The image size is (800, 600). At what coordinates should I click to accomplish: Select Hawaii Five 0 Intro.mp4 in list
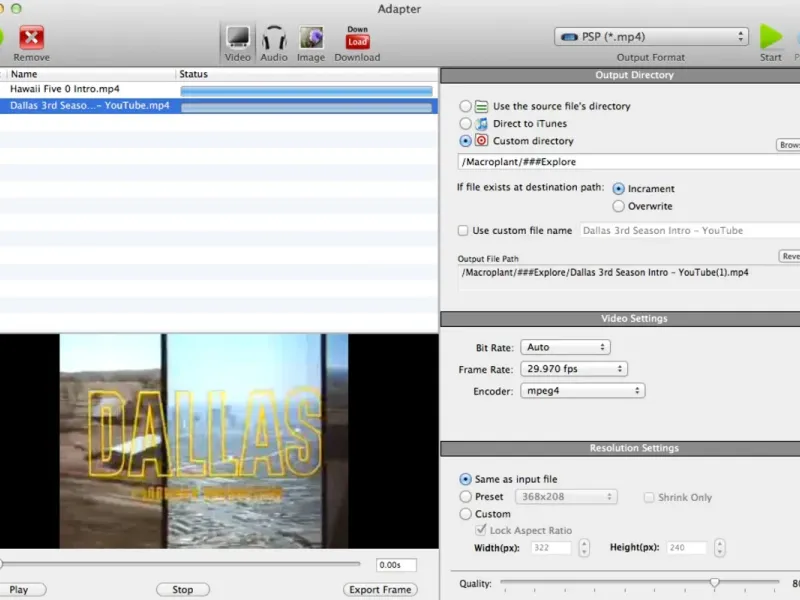[65, 89]
